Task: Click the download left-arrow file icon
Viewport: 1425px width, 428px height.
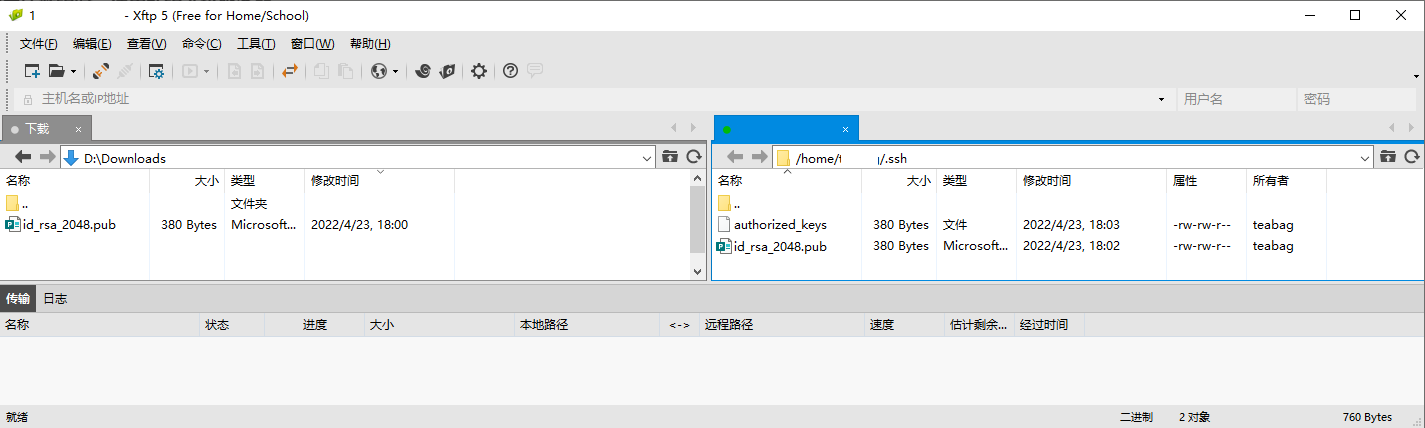Action: pyautogui.click(x=234, y=71)
